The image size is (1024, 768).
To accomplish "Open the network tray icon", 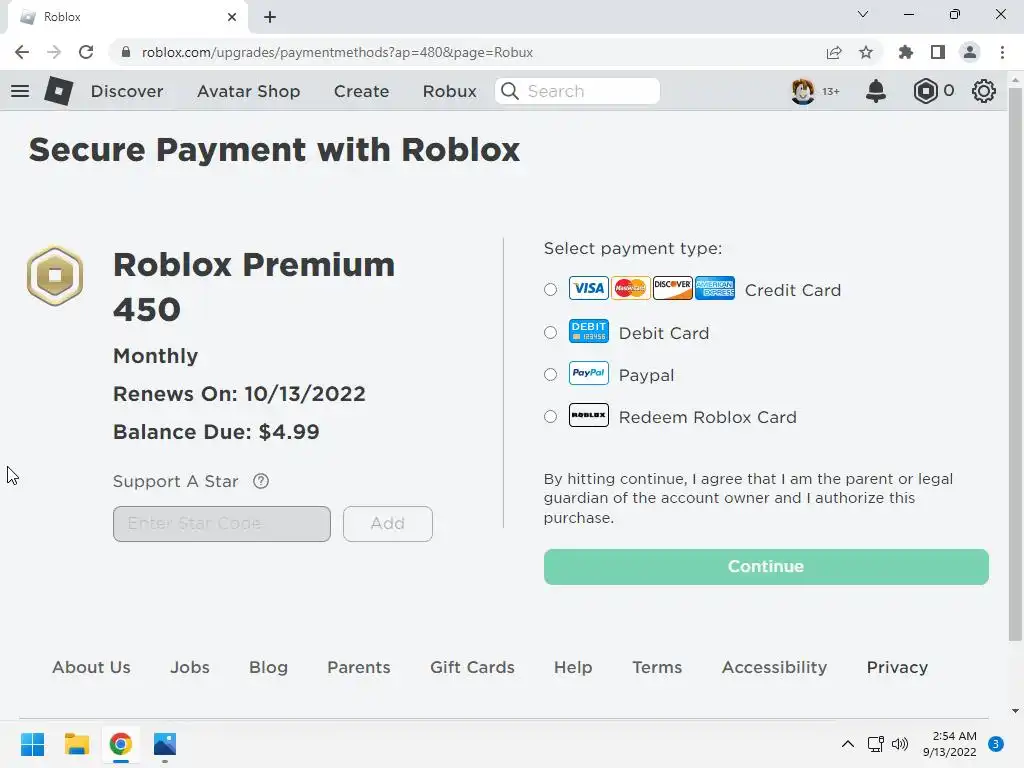I will click(876, 744).
